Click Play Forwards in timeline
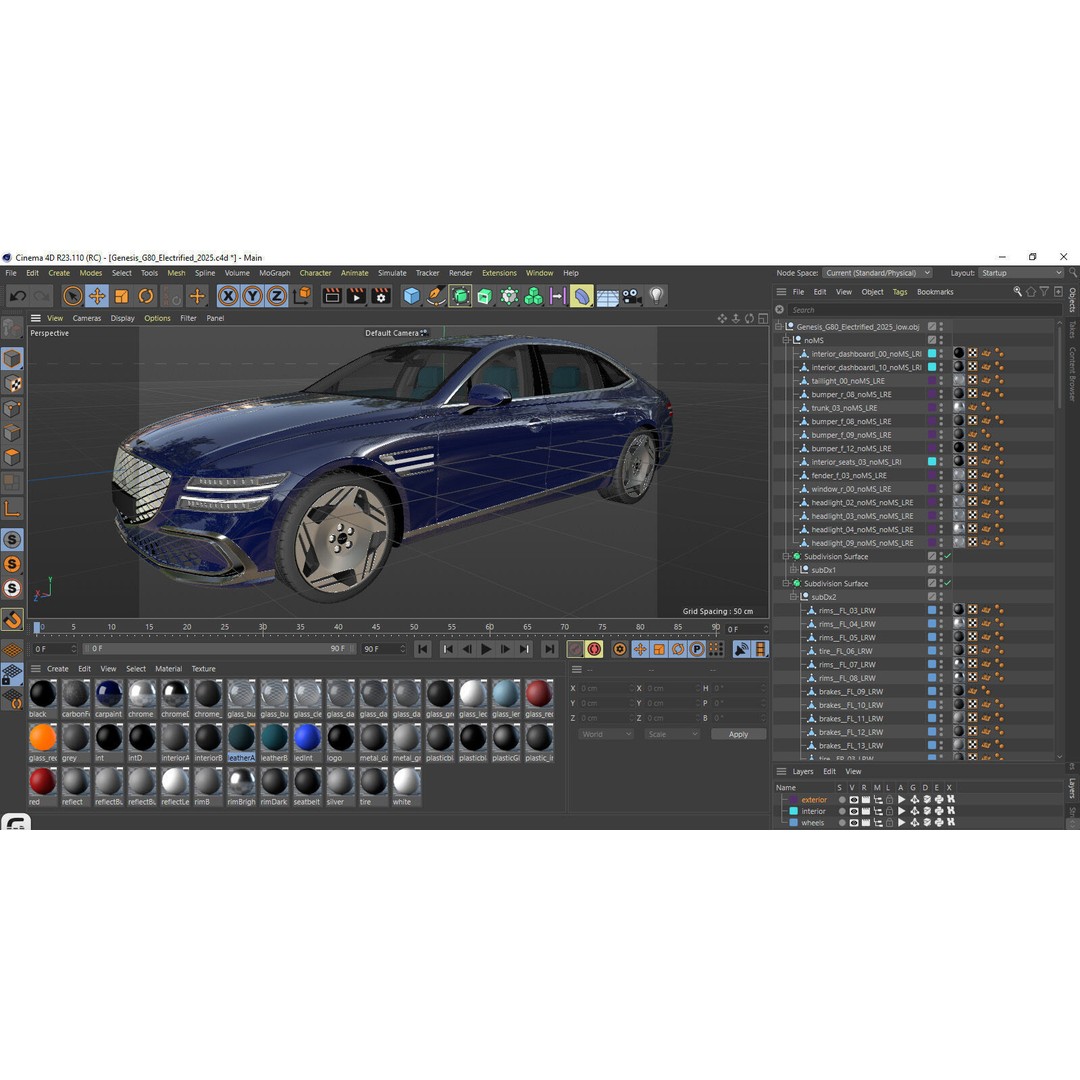The width and height of the screenshot is (1080, 1080). 486,649
